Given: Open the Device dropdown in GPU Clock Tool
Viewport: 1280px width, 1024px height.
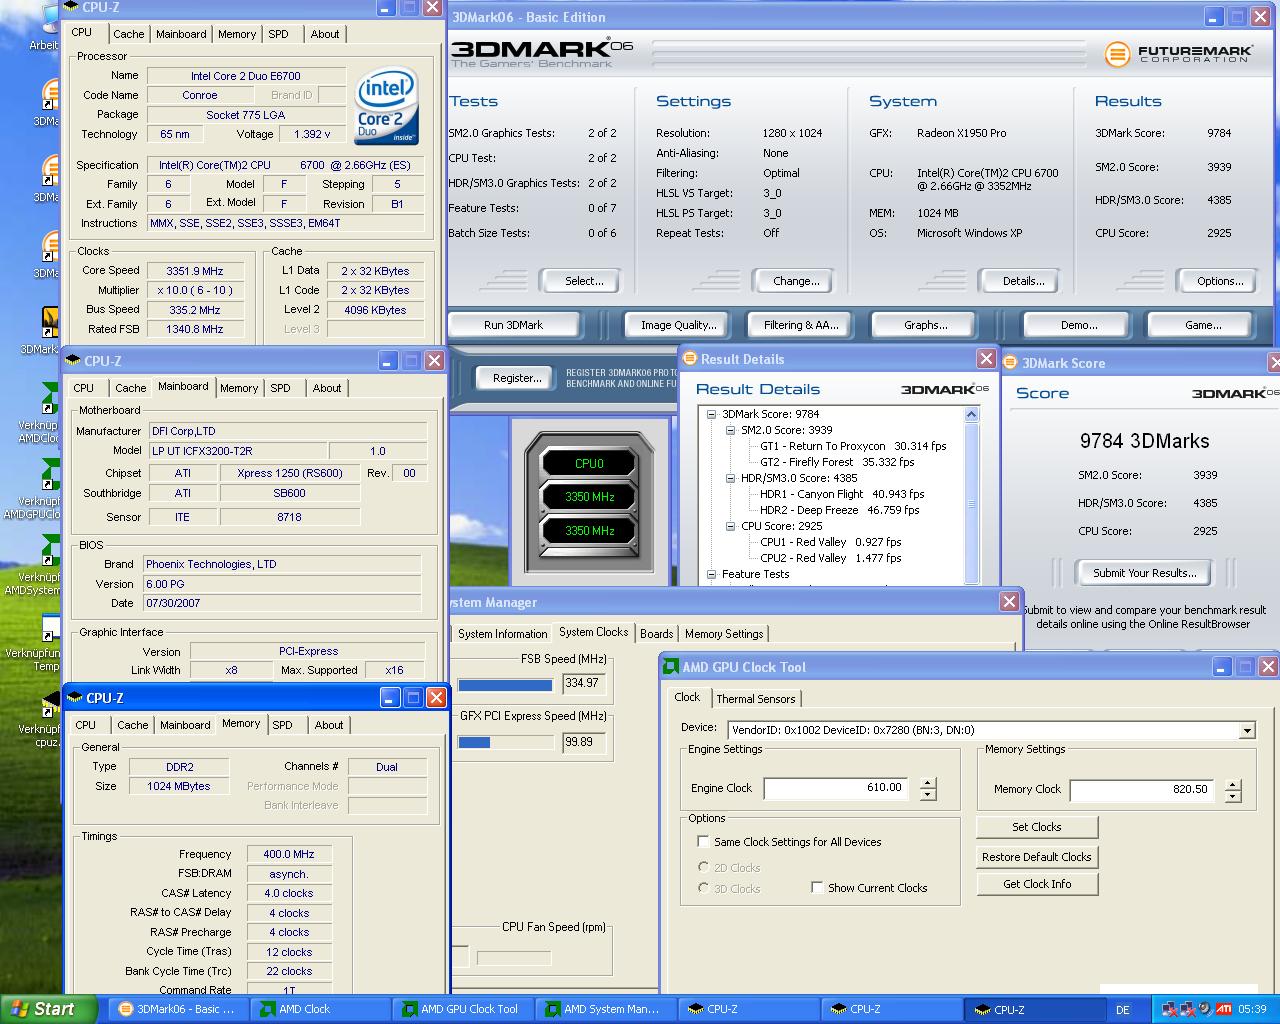Looking at the screenshot, I should click(x=1246, y=731).
